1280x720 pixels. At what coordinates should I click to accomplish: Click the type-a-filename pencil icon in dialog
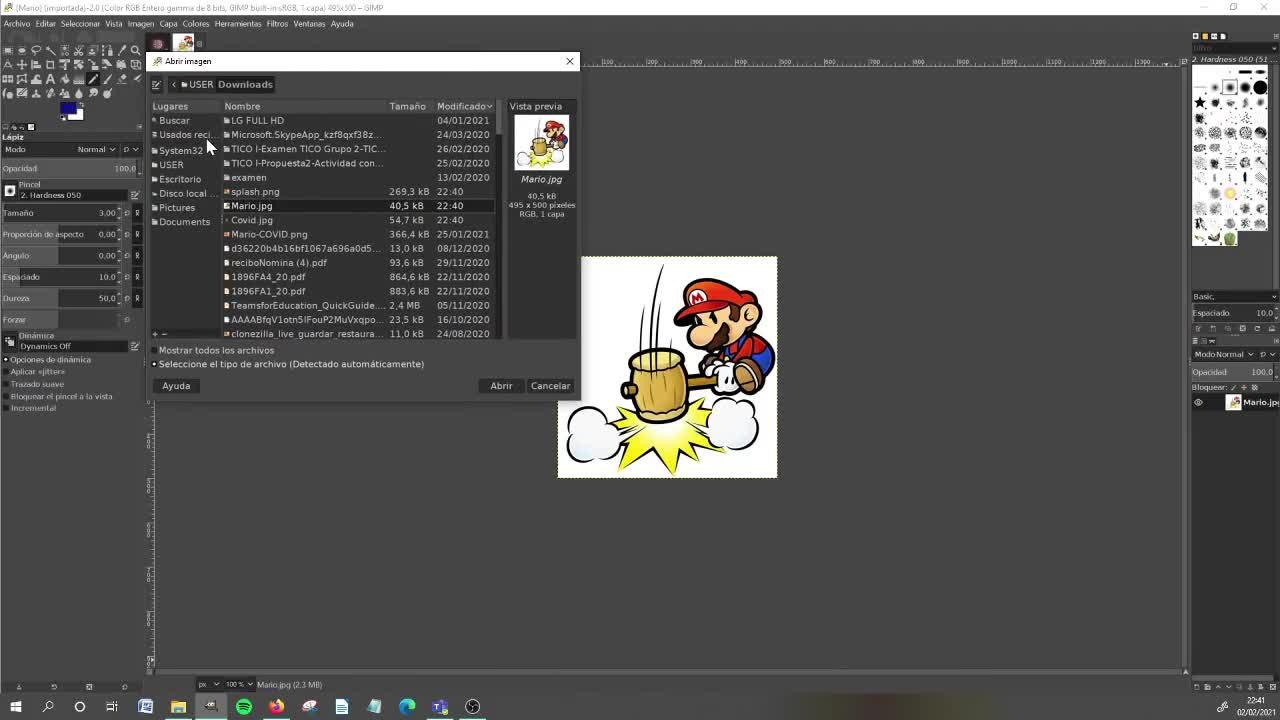pos(156,85)
